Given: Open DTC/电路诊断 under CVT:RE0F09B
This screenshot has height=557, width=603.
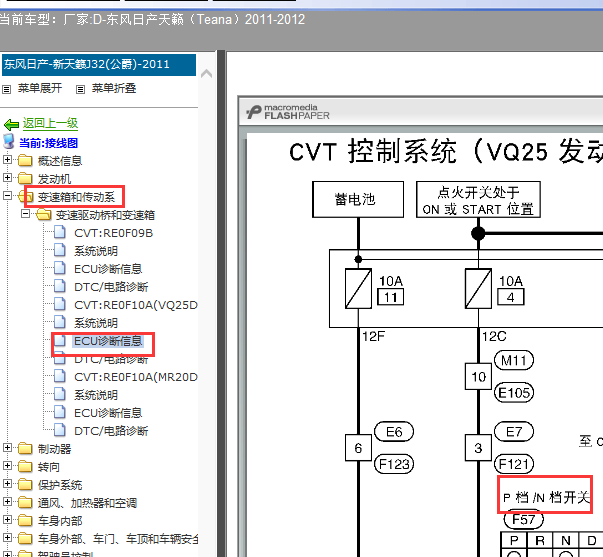Looking at the screenshot, I should (x=111, y=287).
